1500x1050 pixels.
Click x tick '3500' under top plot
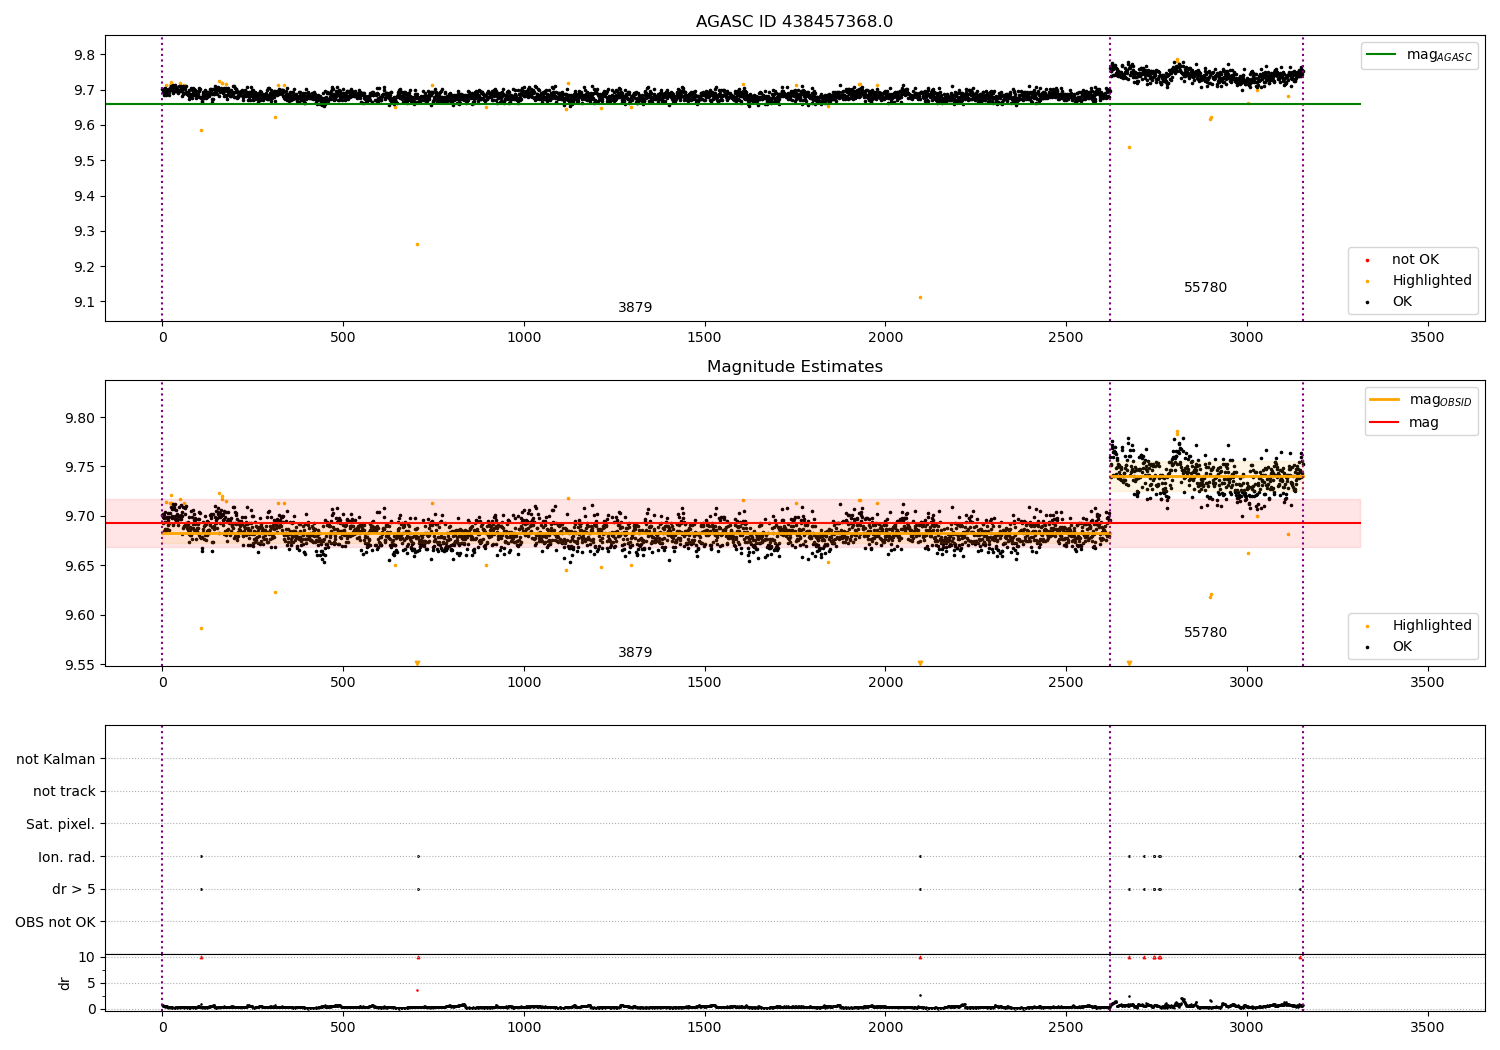click(x=1427, y=338)
